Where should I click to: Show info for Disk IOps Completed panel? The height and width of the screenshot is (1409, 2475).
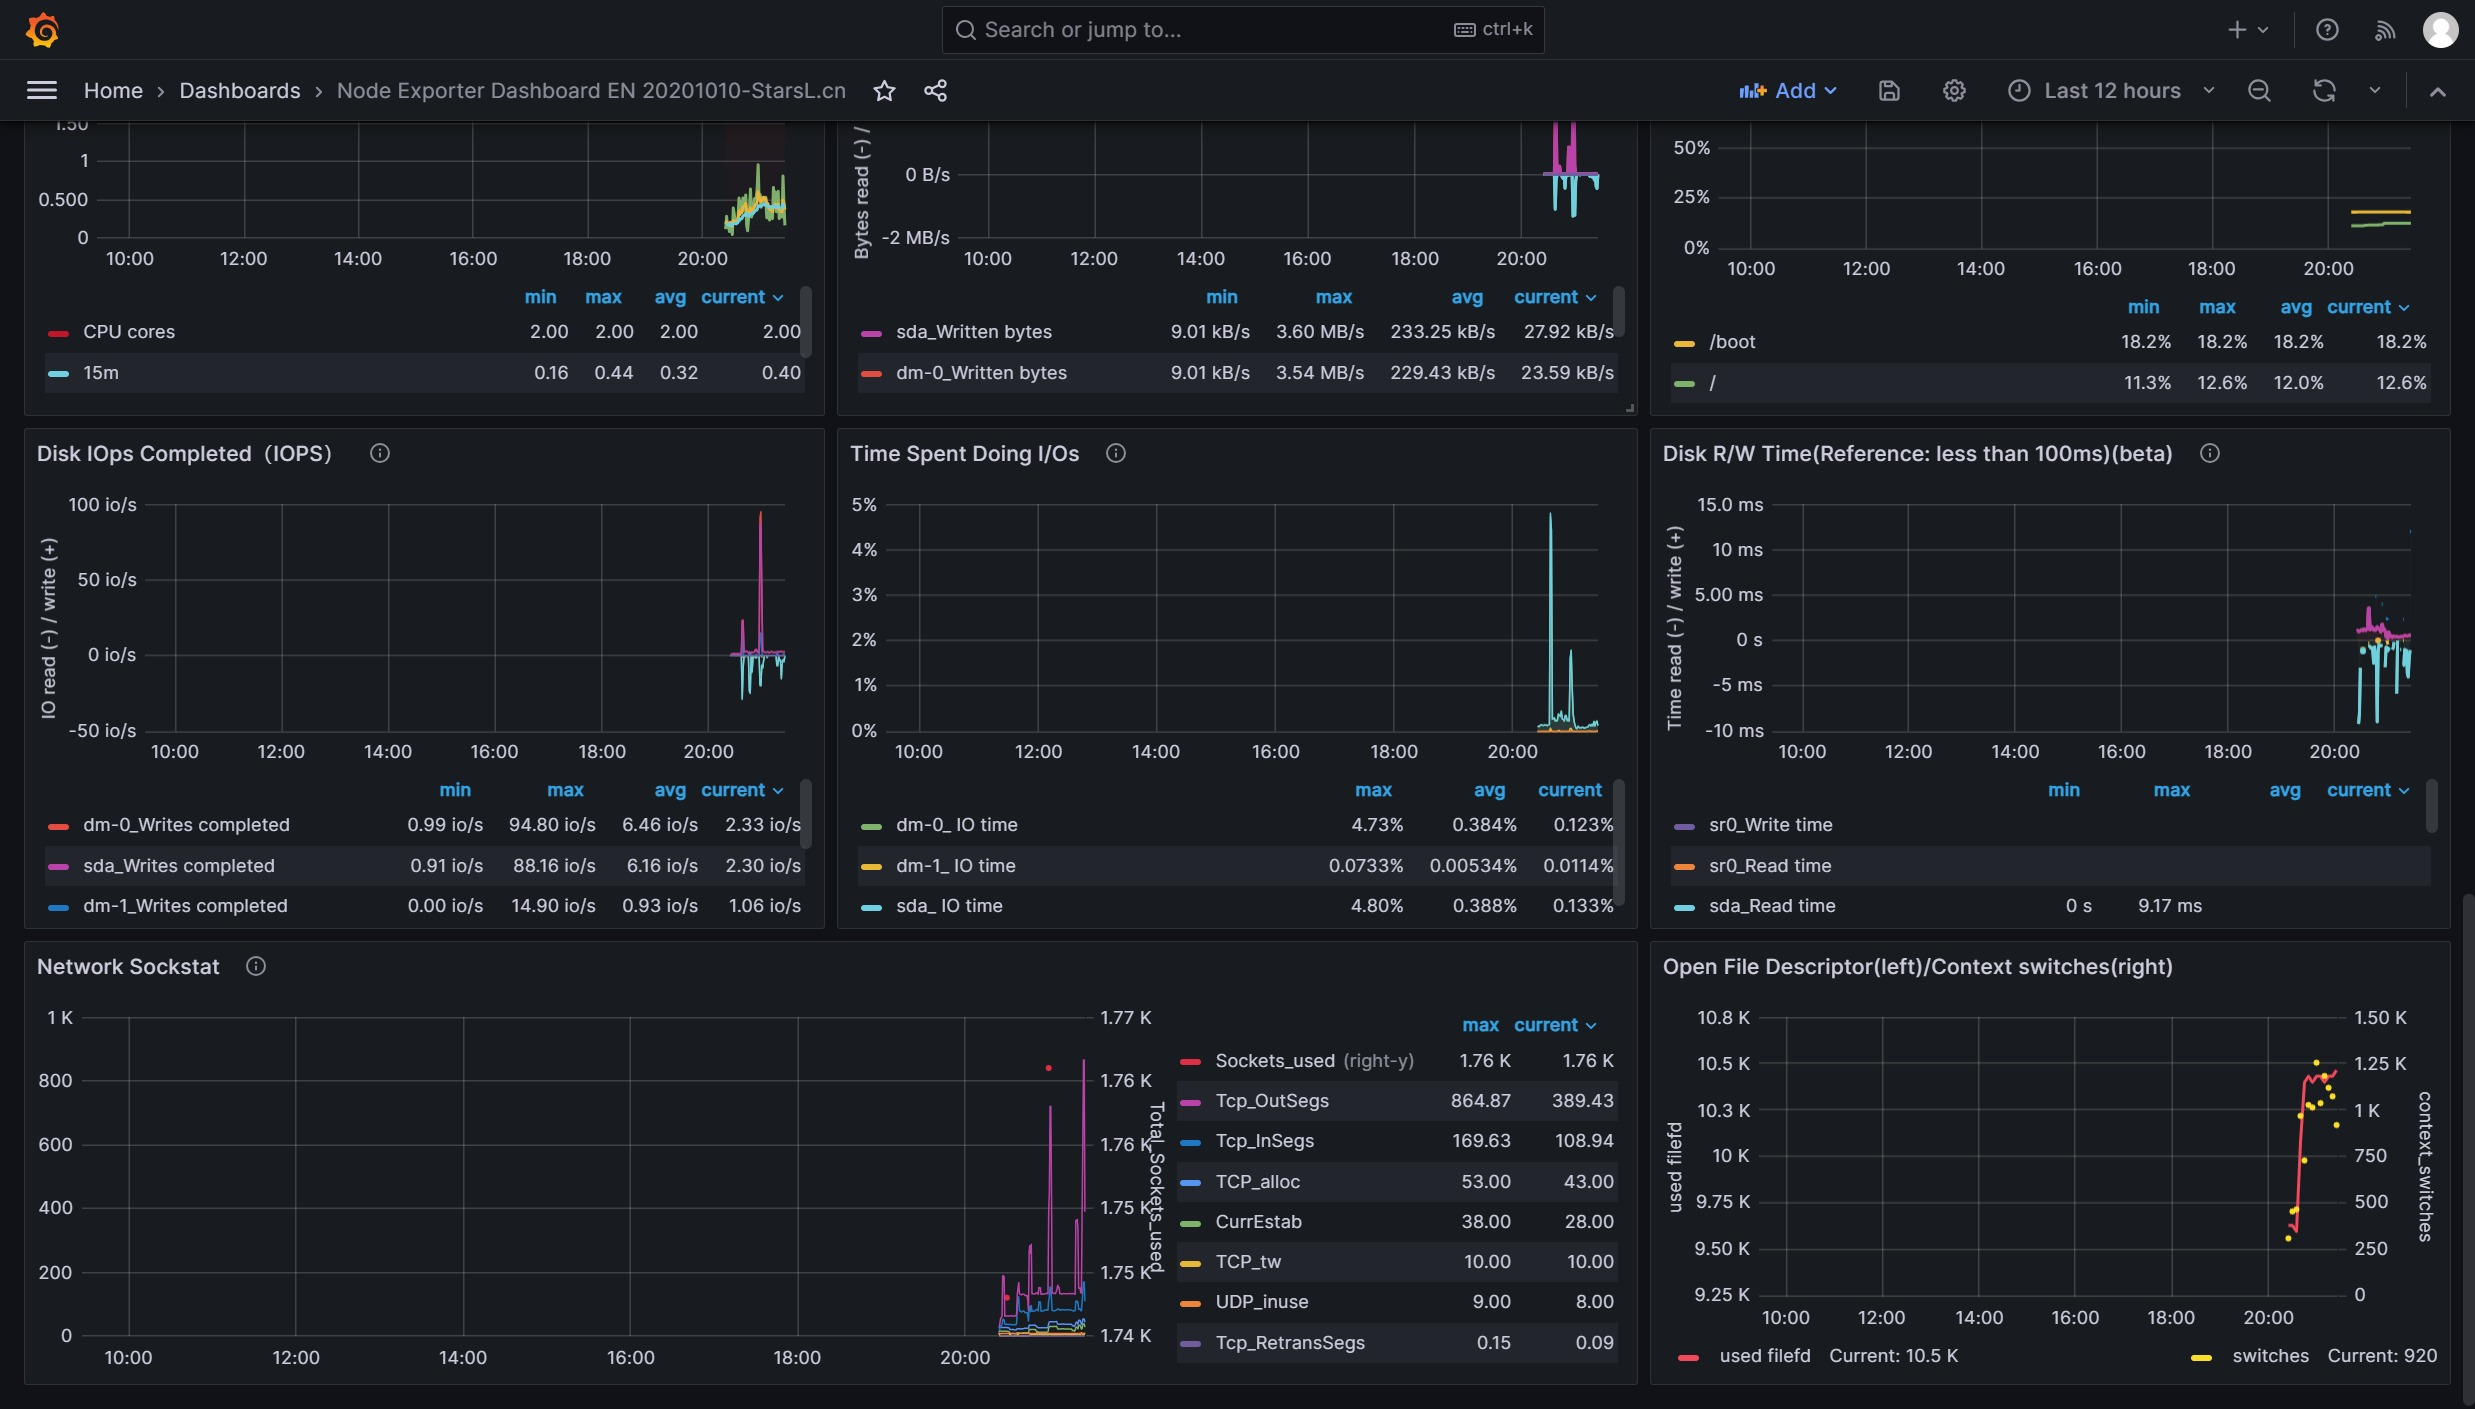pos(379,454)
